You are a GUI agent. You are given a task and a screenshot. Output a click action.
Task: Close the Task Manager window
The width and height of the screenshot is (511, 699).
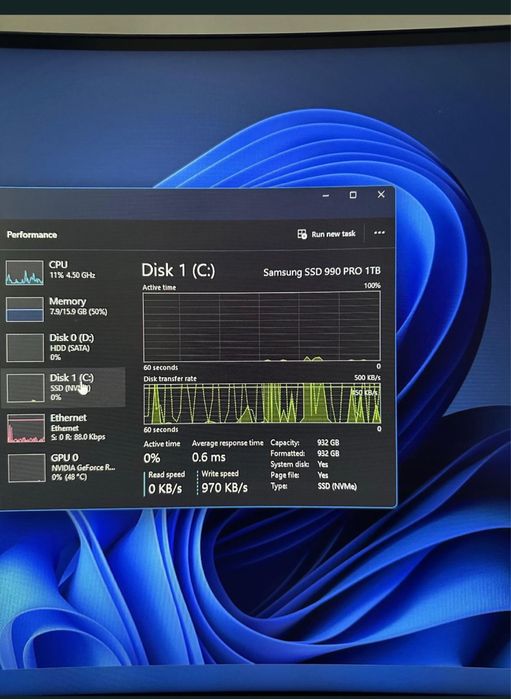click(381, 194)
